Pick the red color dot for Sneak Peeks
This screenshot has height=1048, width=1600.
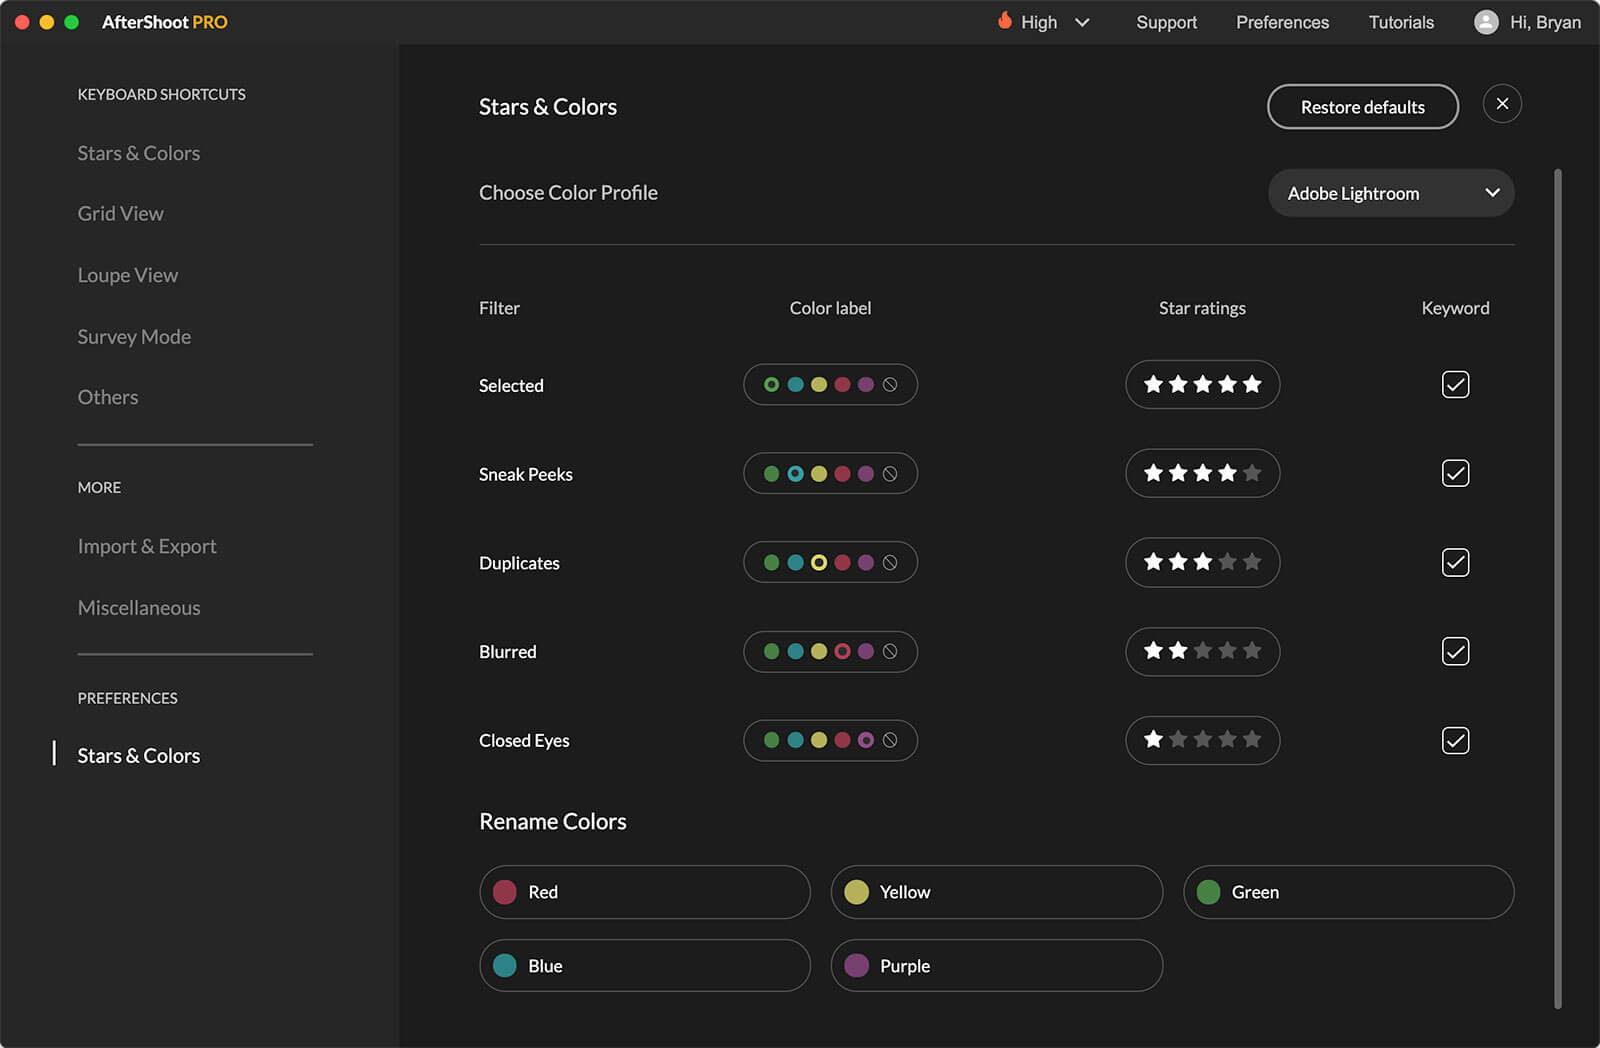[843, 474]
